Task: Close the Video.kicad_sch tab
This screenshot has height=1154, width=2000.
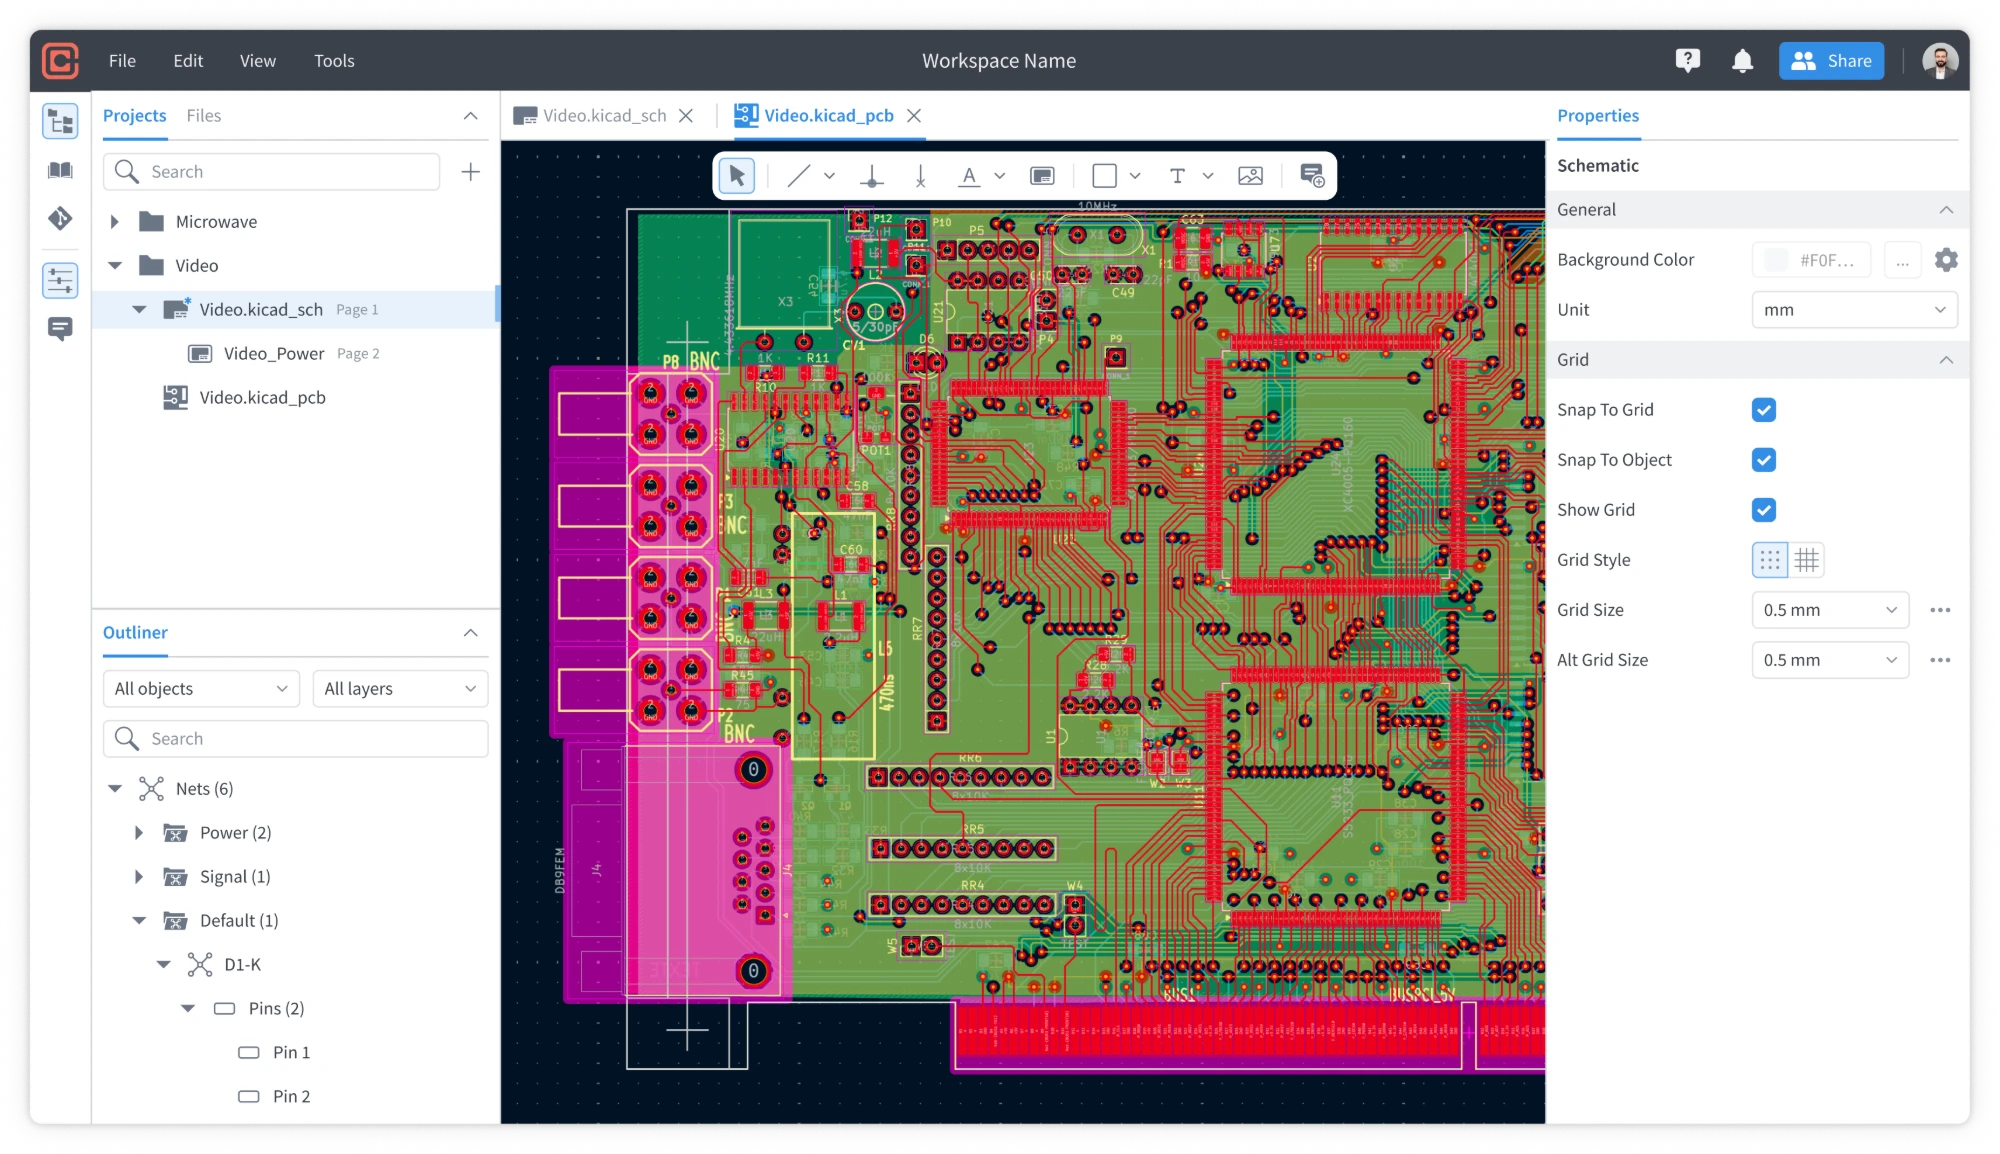Action: tap(686, 116)
